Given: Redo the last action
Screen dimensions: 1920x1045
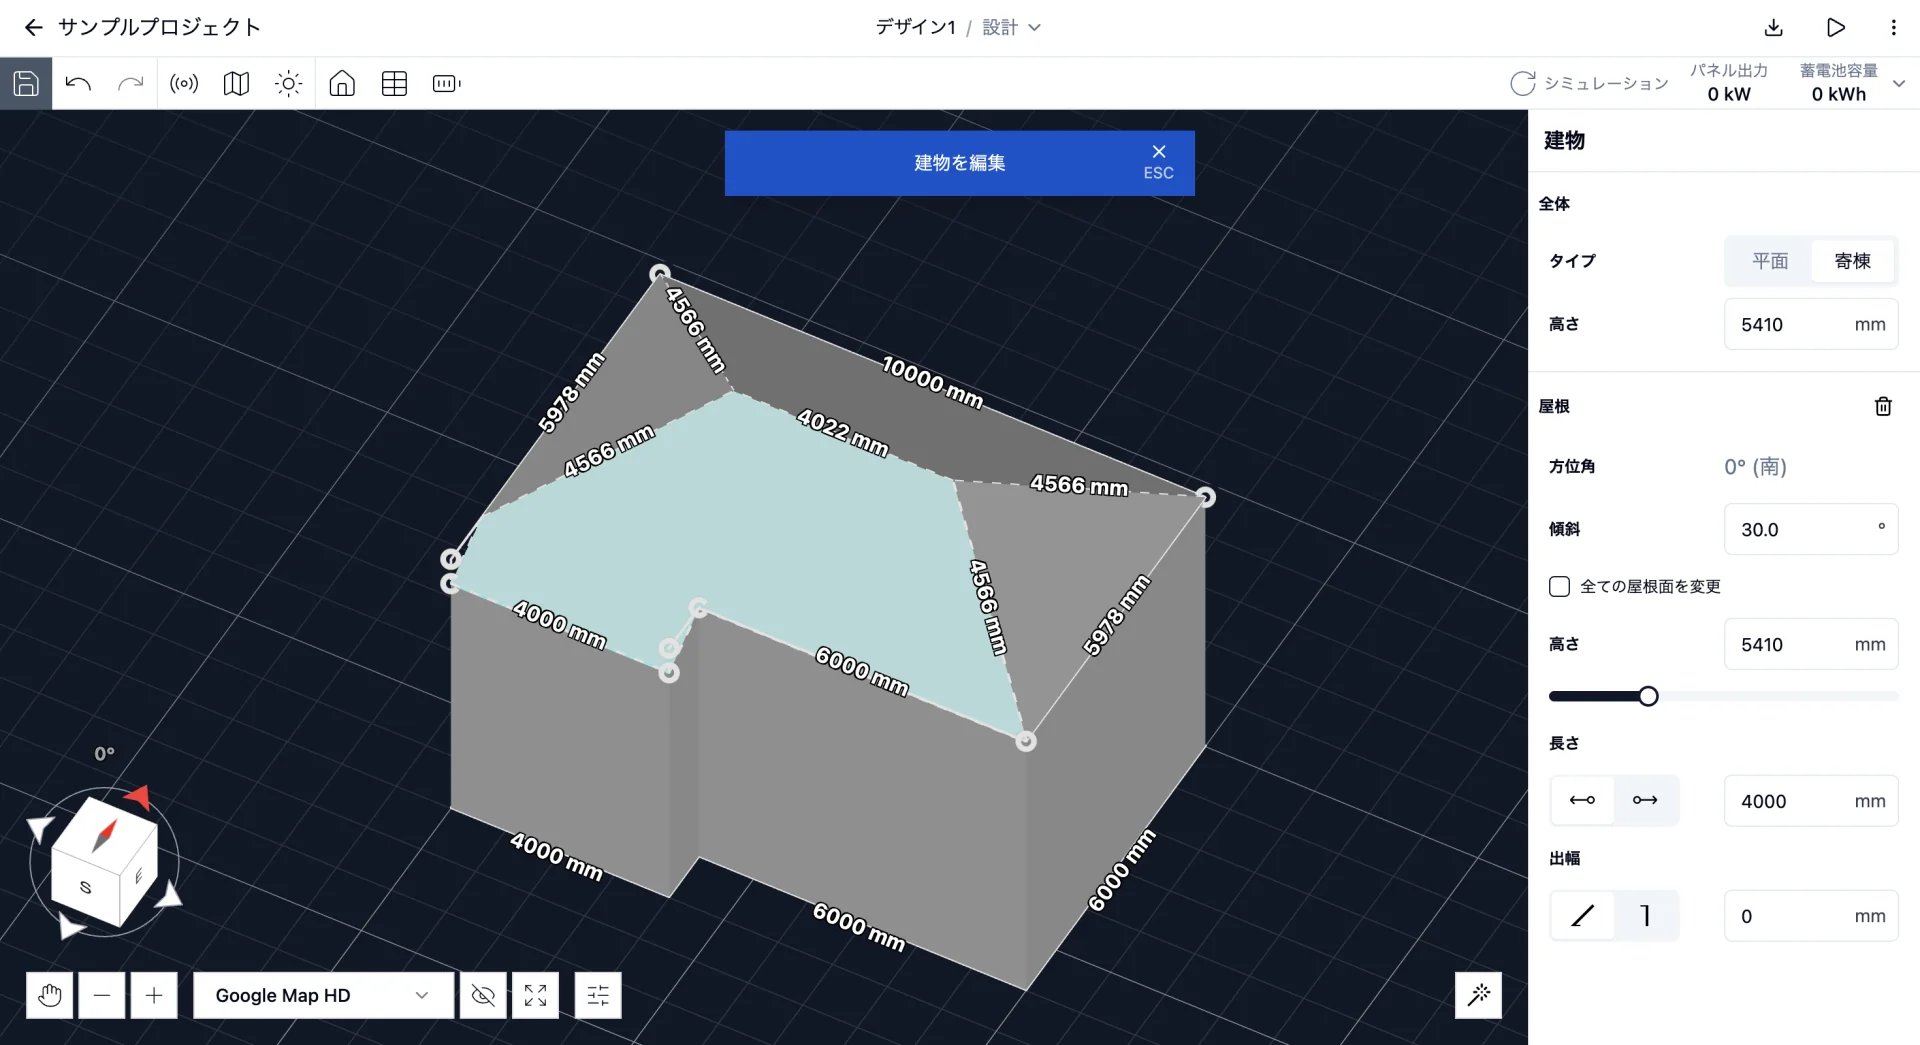Looking at the screenshot, I should [131, 83].
